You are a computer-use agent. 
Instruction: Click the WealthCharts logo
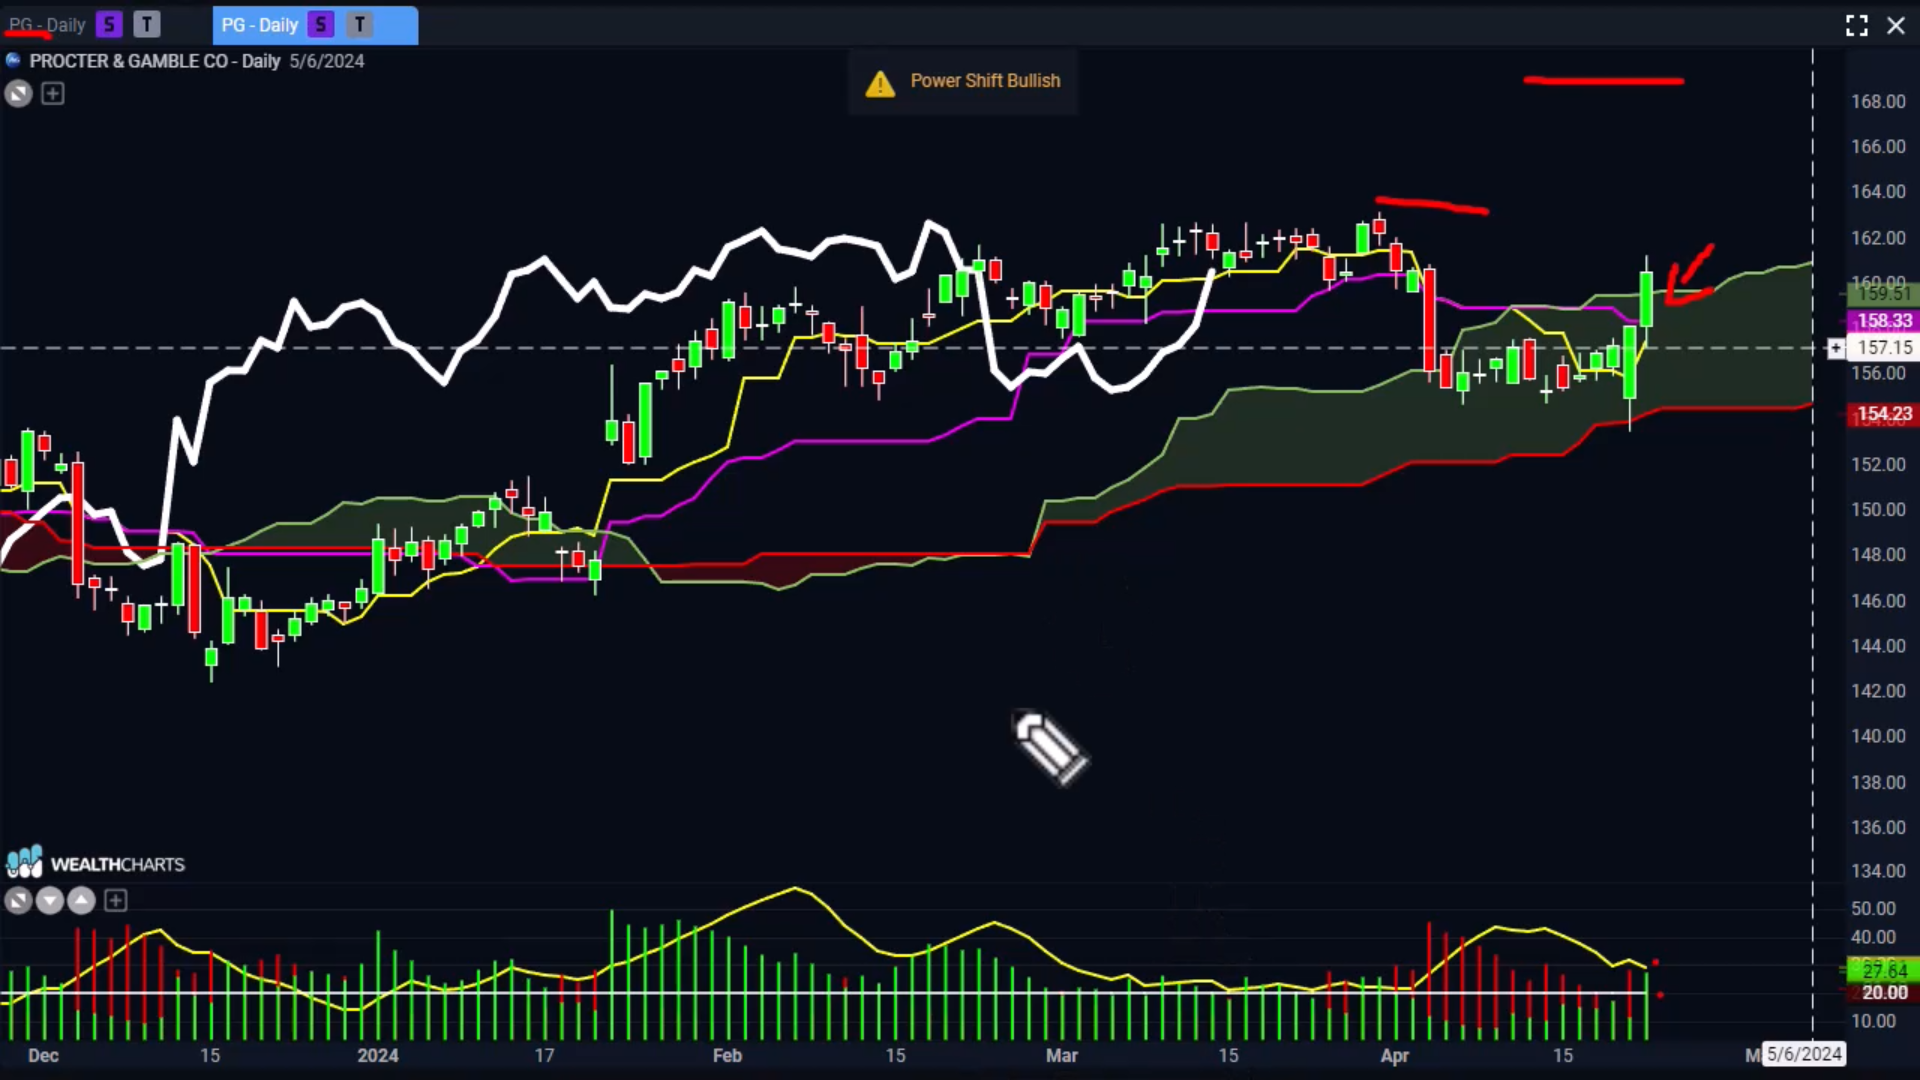pos(96,863)
